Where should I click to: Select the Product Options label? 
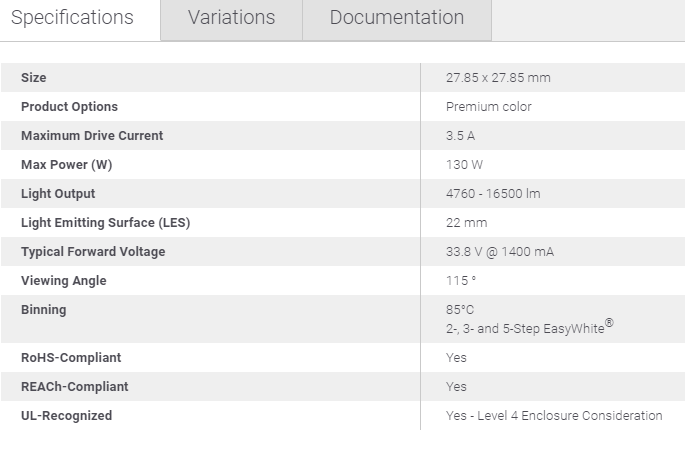(x=69, y=107)
